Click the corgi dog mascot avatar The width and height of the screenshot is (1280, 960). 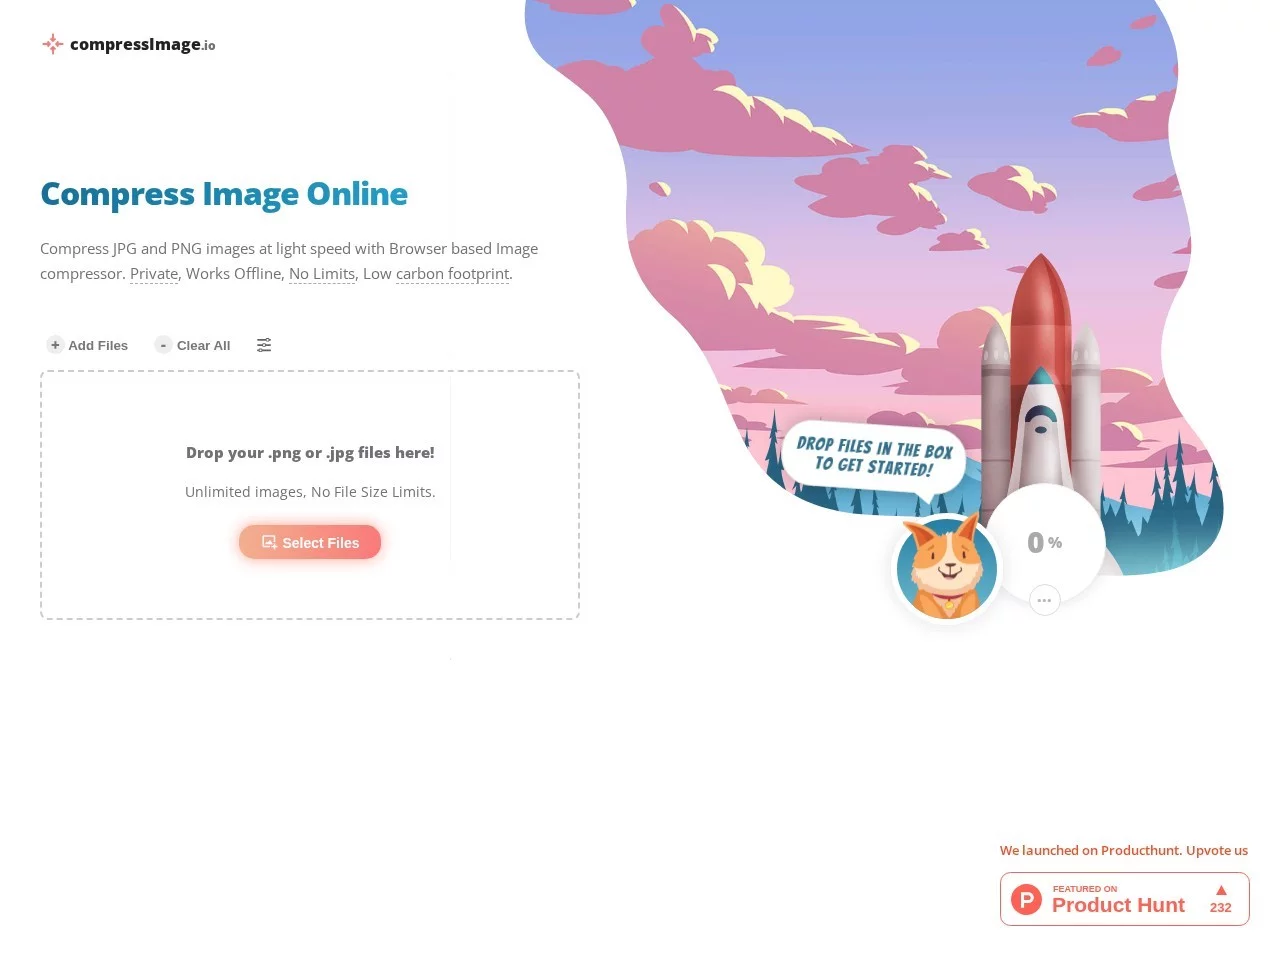(x=946, y=568)
